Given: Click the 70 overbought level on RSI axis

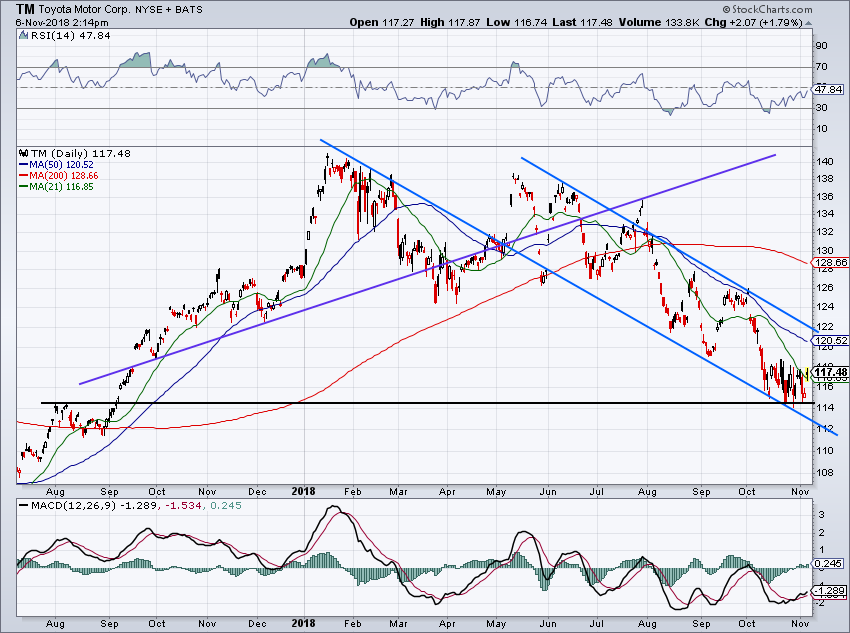Looking at the screenshot, I should [821, 67].
